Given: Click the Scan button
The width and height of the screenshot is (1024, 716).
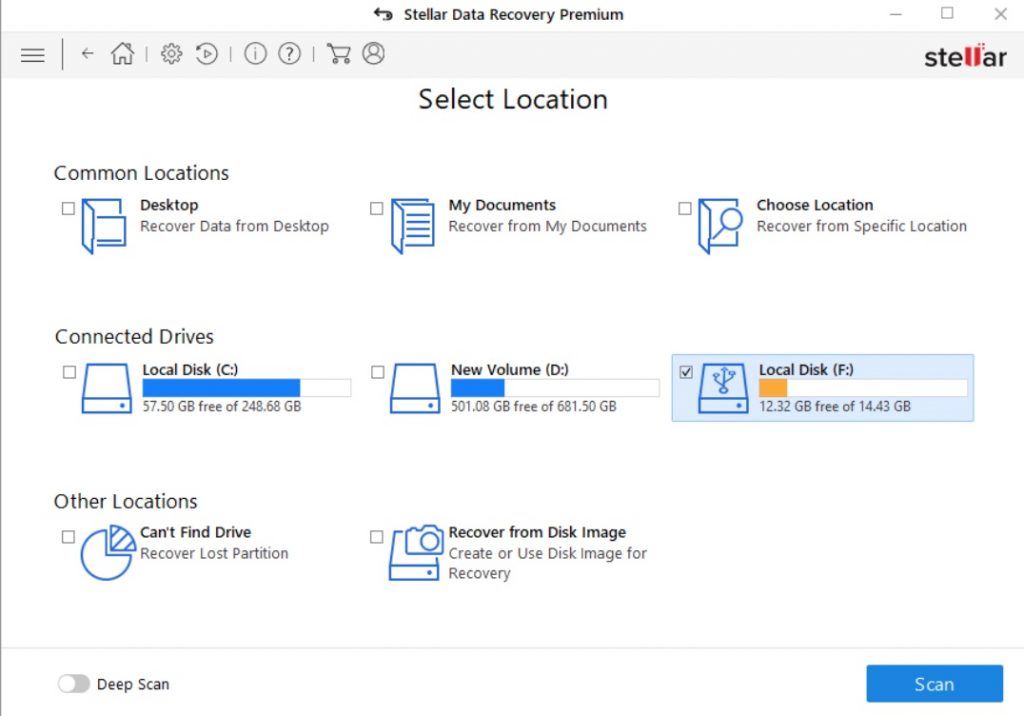Looking at the screenshot, I should (x=934, y=684).
